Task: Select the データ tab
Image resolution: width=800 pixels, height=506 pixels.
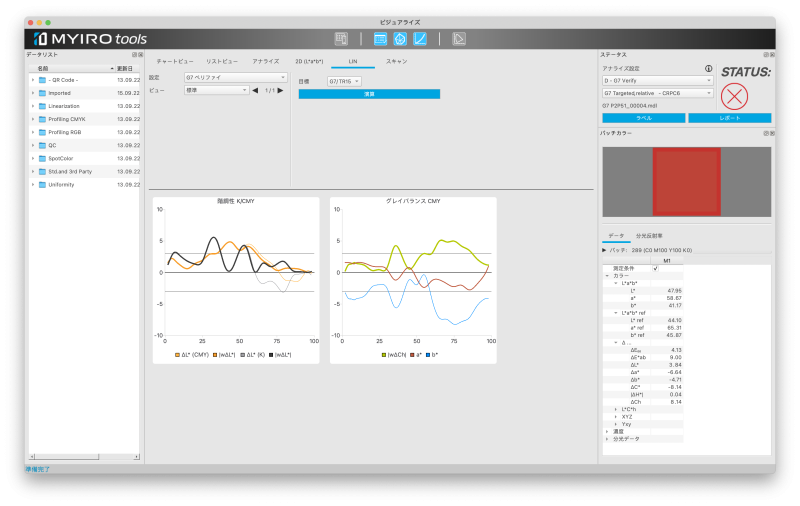Action: pos(616,236)
